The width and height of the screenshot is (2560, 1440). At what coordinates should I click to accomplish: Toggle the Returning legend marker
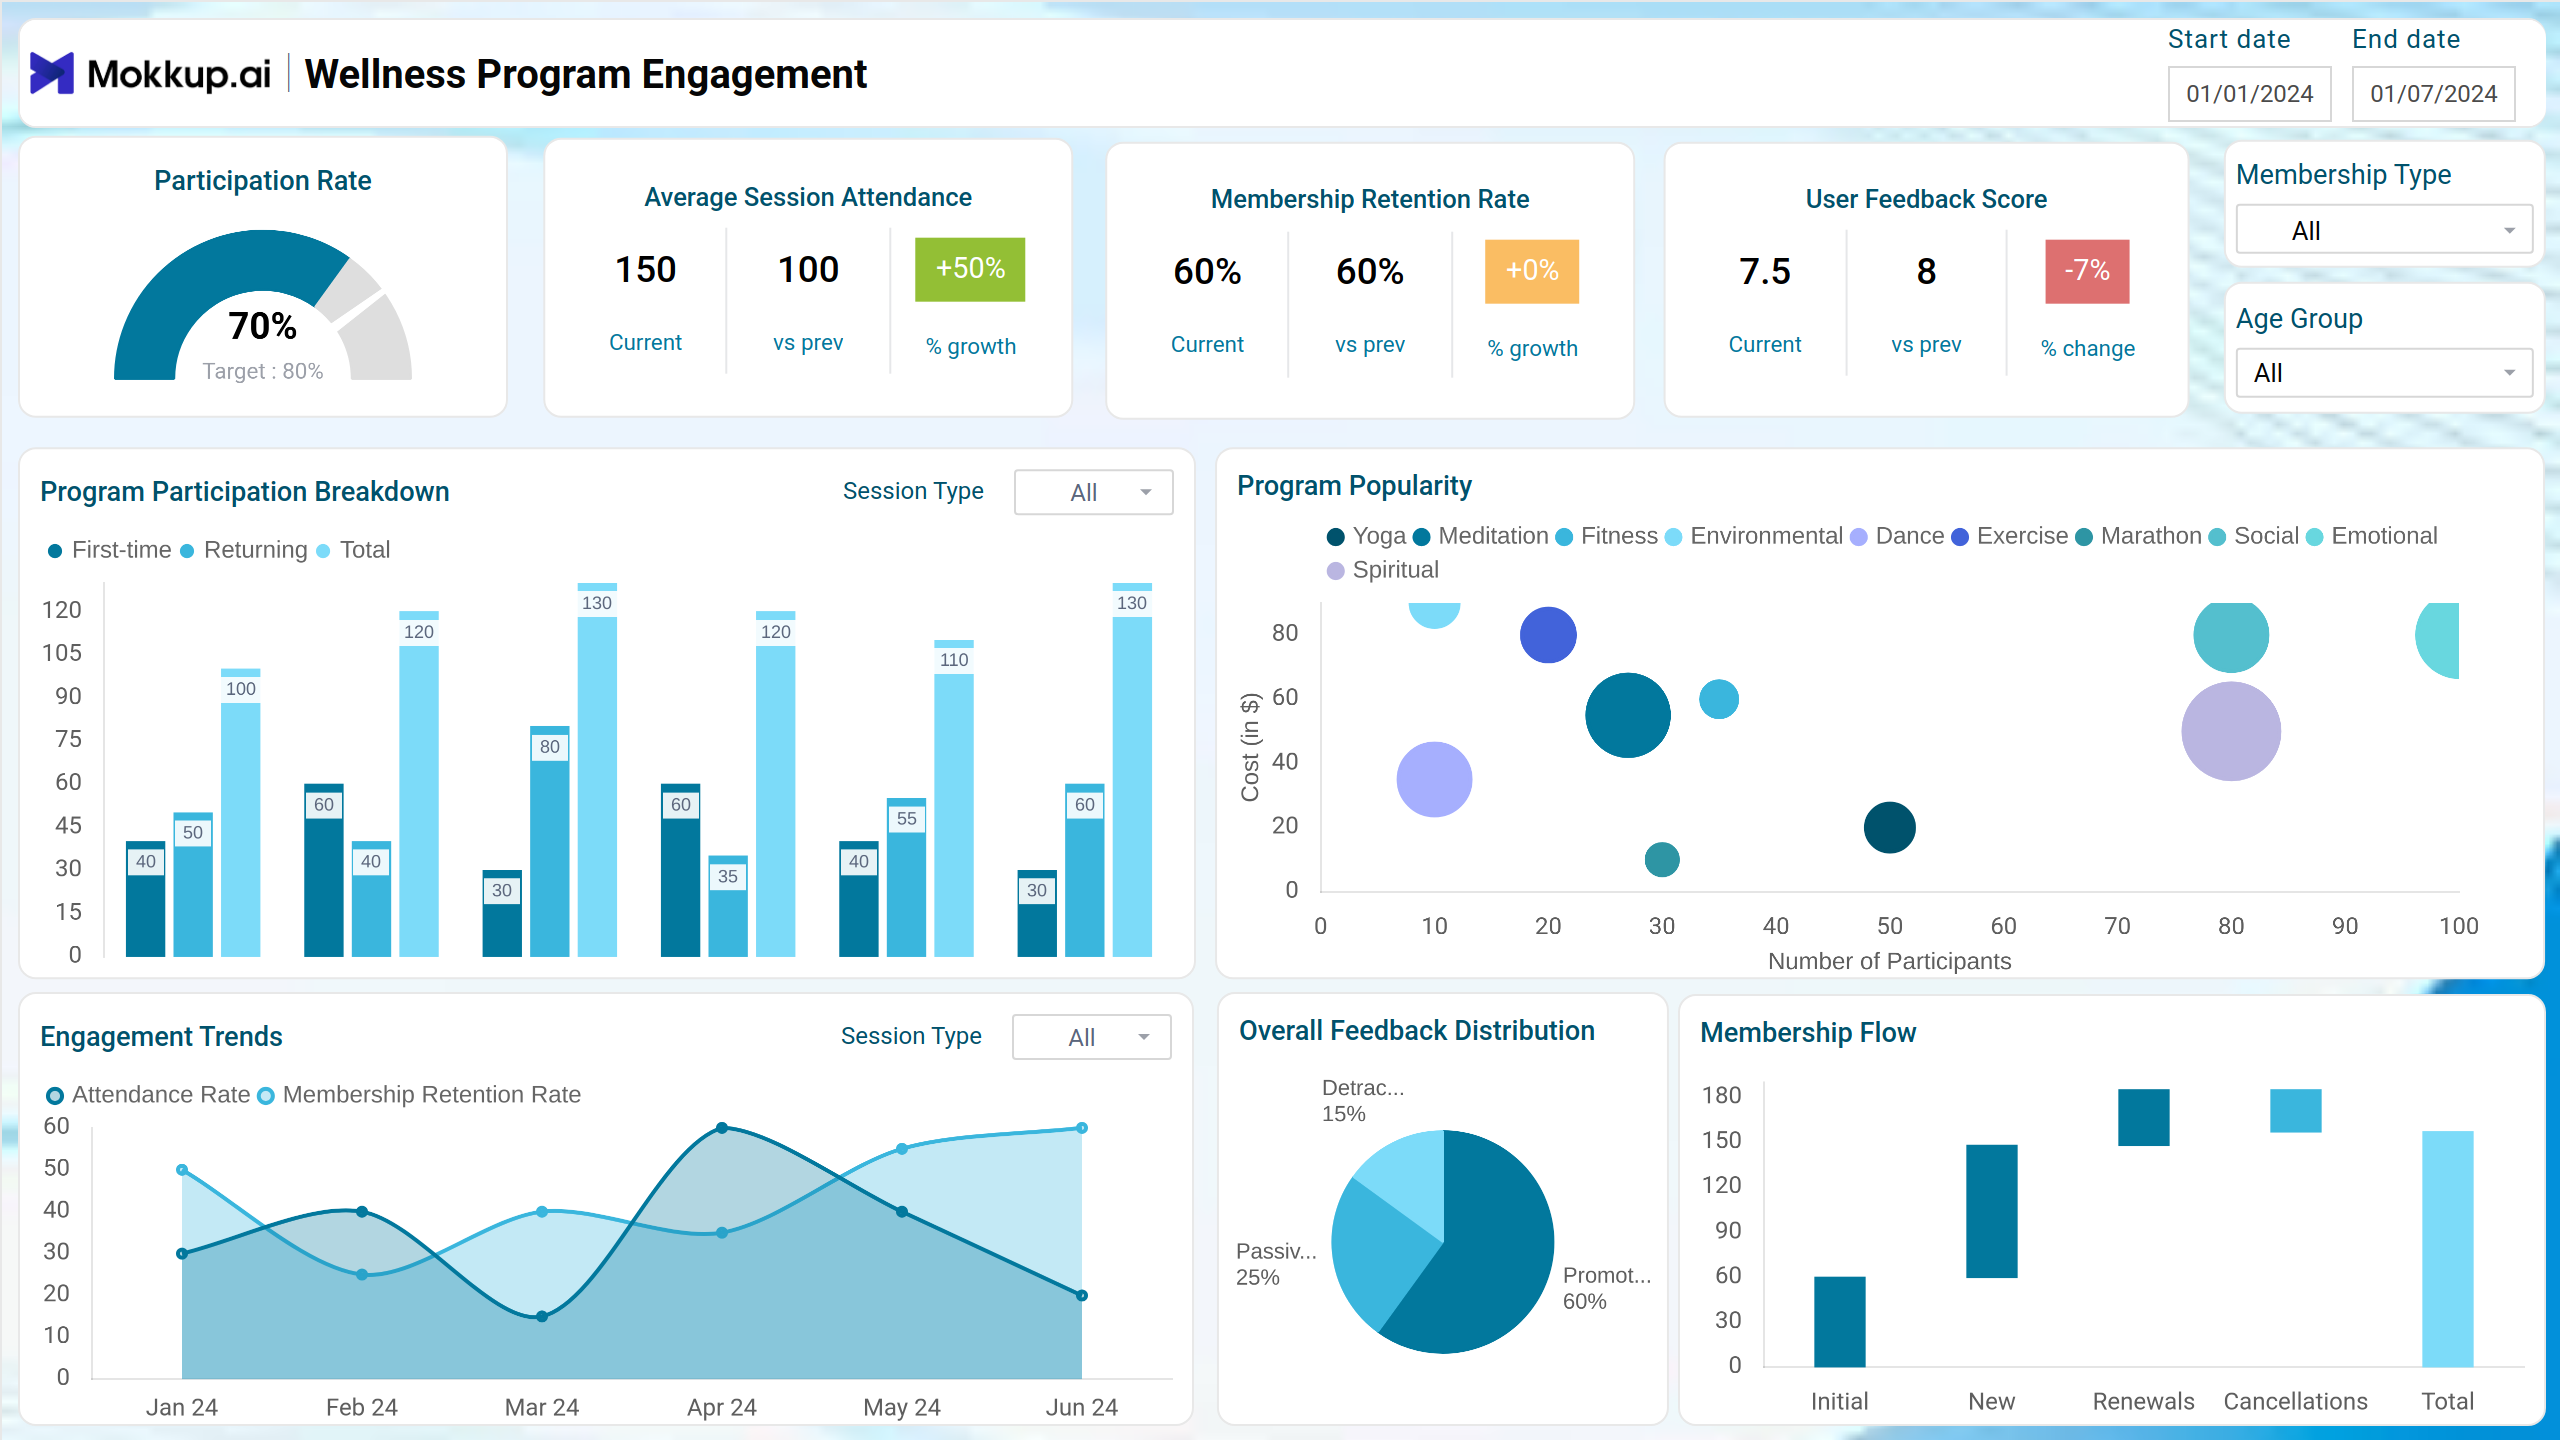pos(187,551)
